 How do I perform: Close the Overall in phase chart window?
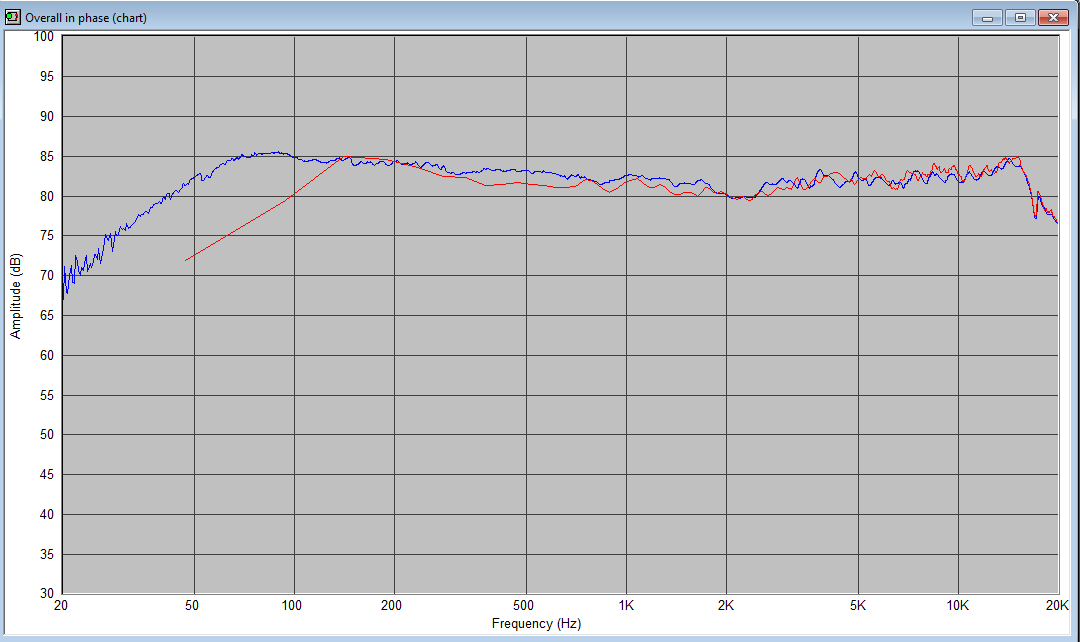[x=1053, y=17]
